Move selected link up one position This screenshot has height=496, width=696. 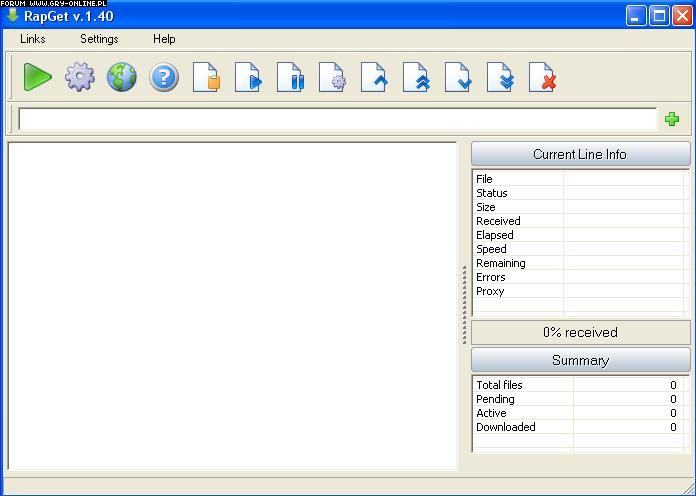(375, 77)
